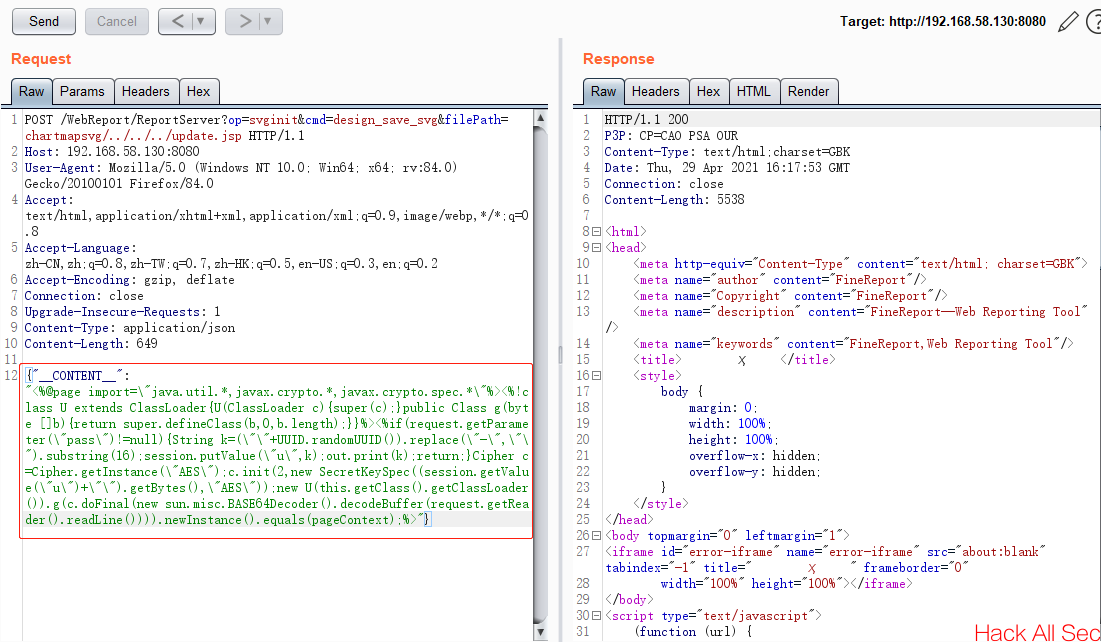
Task: Click the Content-Length: 649 header
Action: 91,344
